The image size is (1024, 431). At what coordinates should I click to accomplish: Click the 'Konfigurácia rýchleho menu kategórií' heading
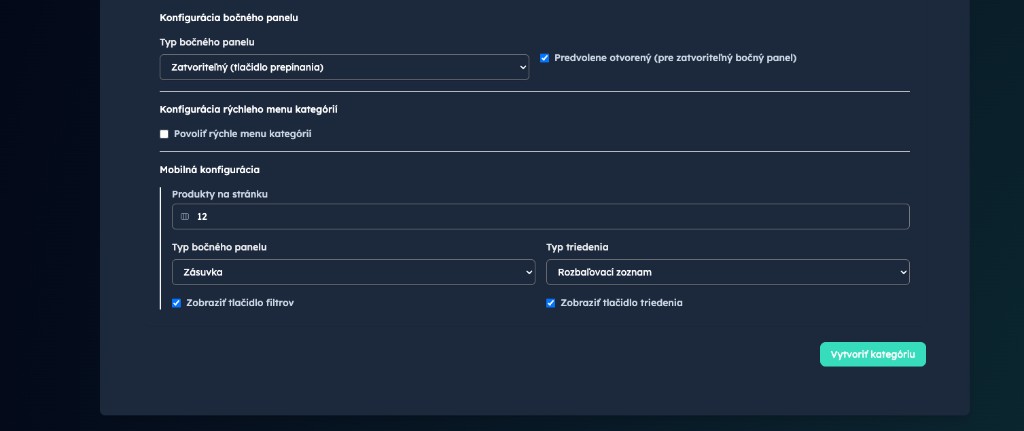tap(249, 110)
